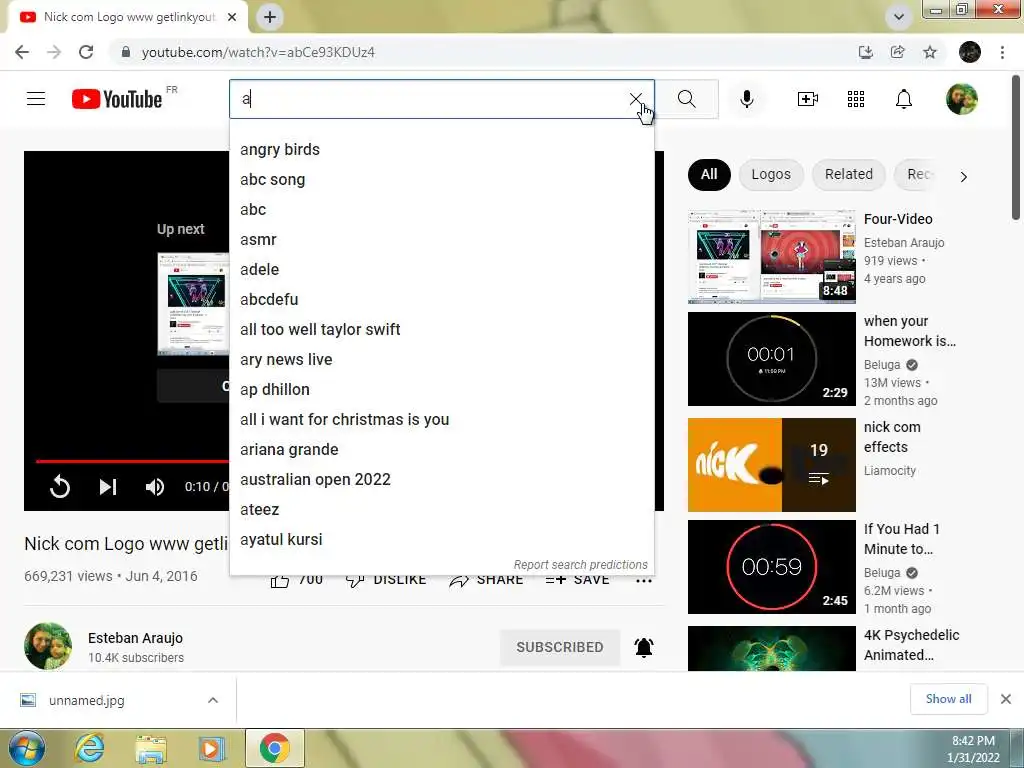Share this page from the address bar

(898, 52)
